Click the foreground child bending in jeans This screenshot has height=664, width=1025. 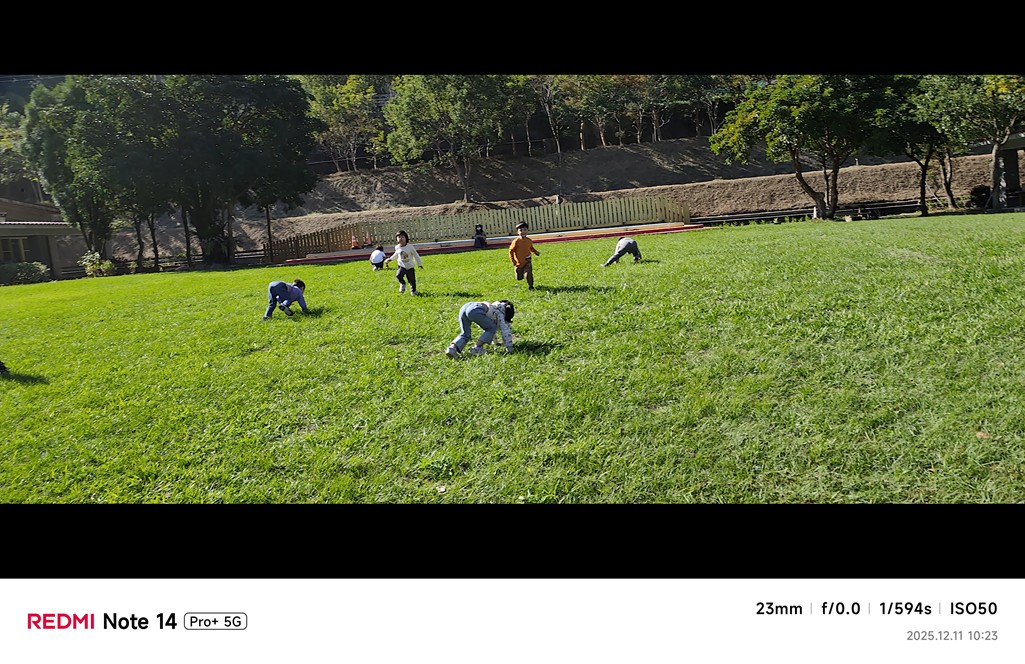[x=482, y=328]
